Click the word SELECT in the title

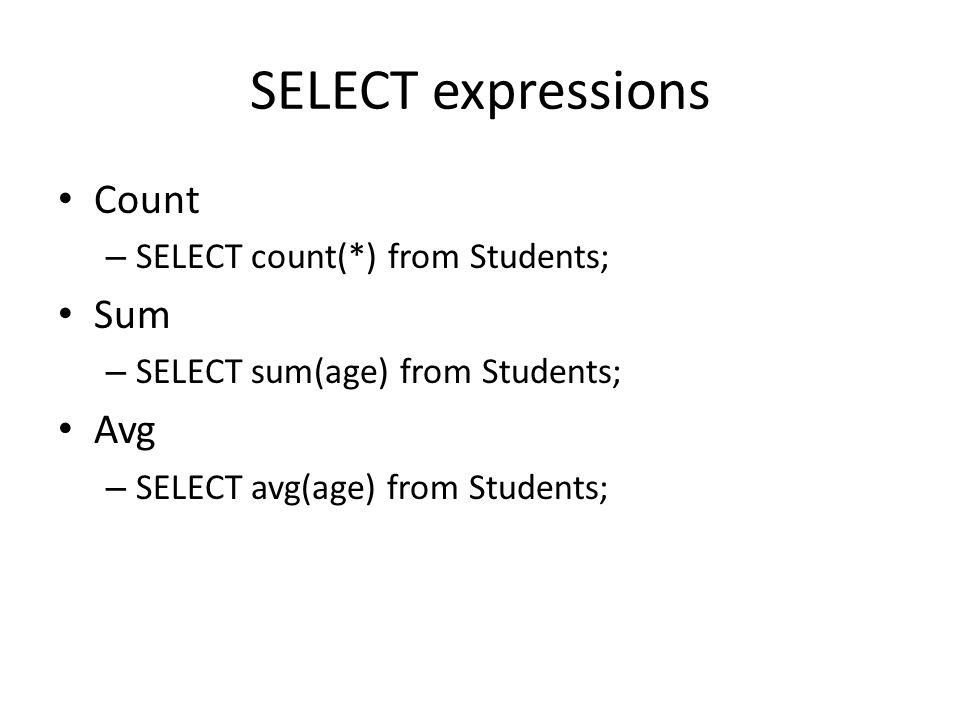tap(334, 91)
